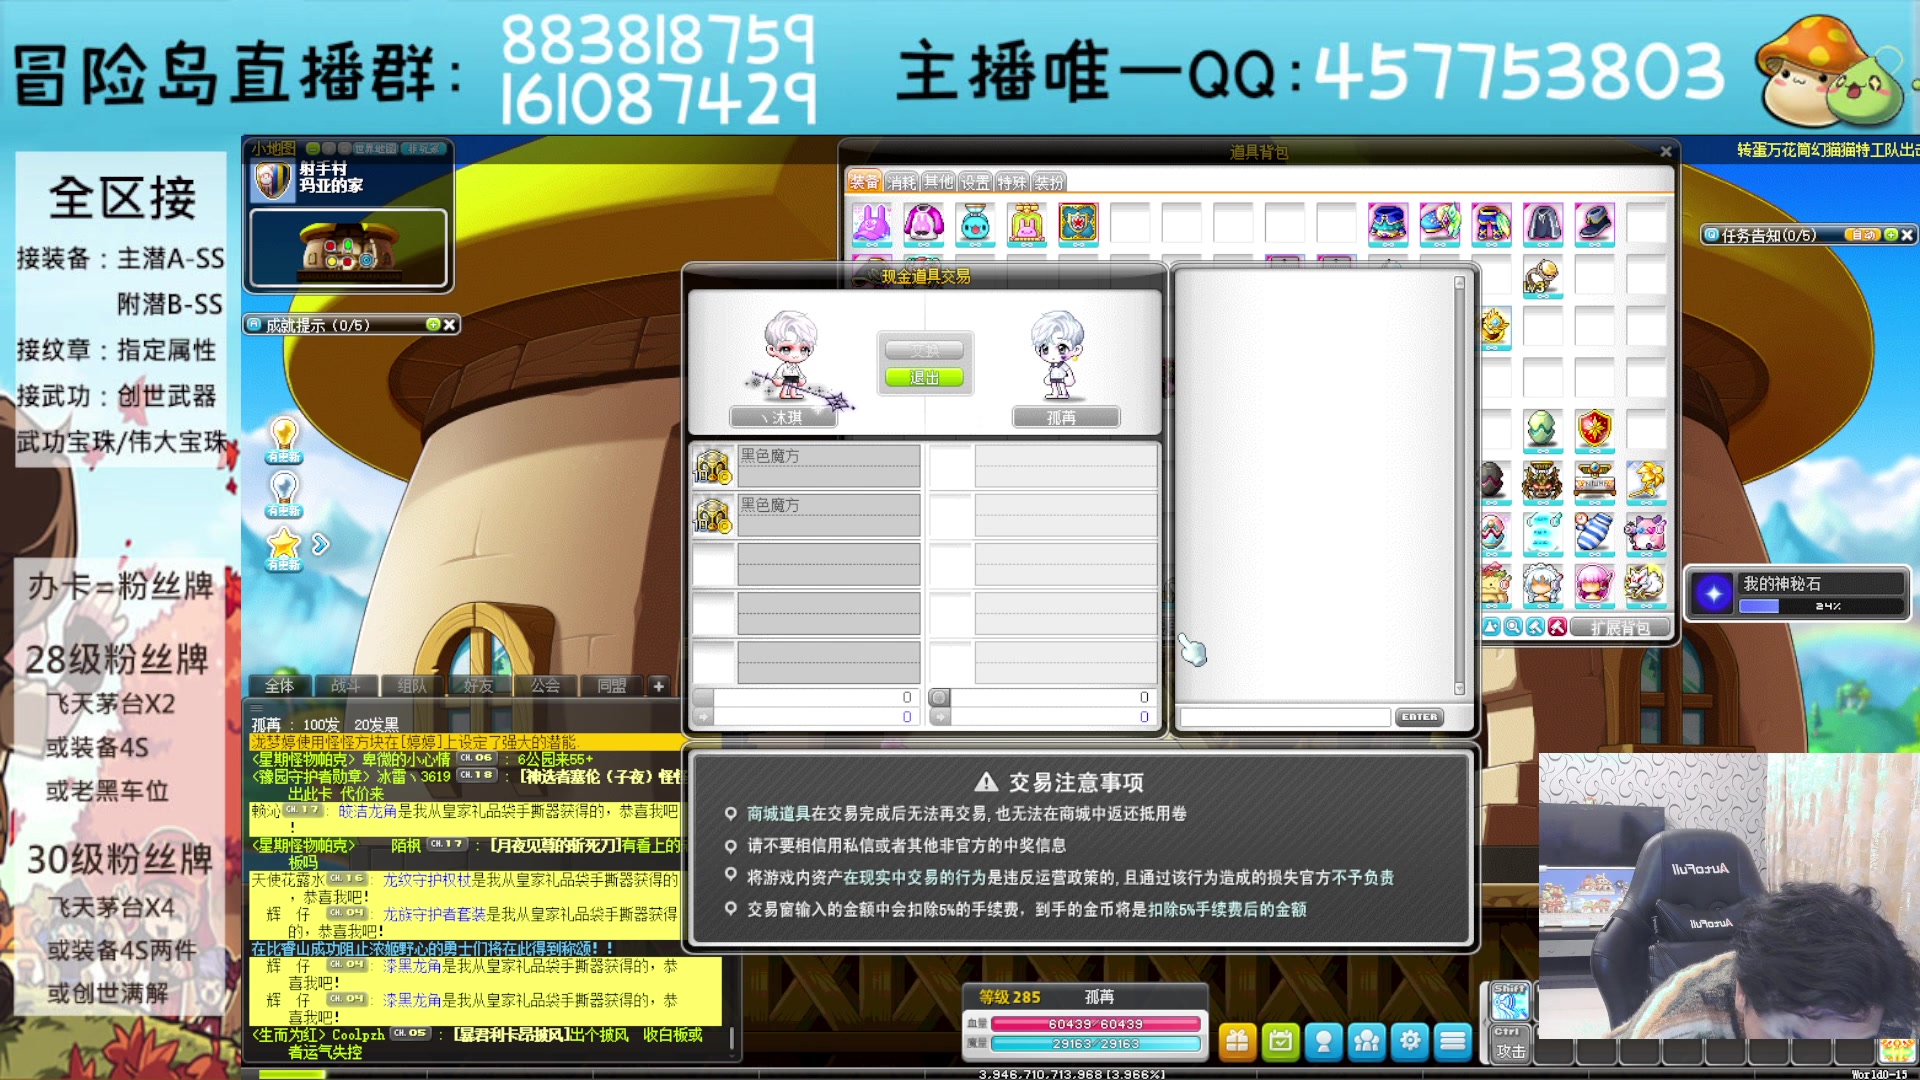The height and width of the screenshot is (1080, 1920).
Task: Click the Lv3 golden ring item
Action: pos(1543,275)
